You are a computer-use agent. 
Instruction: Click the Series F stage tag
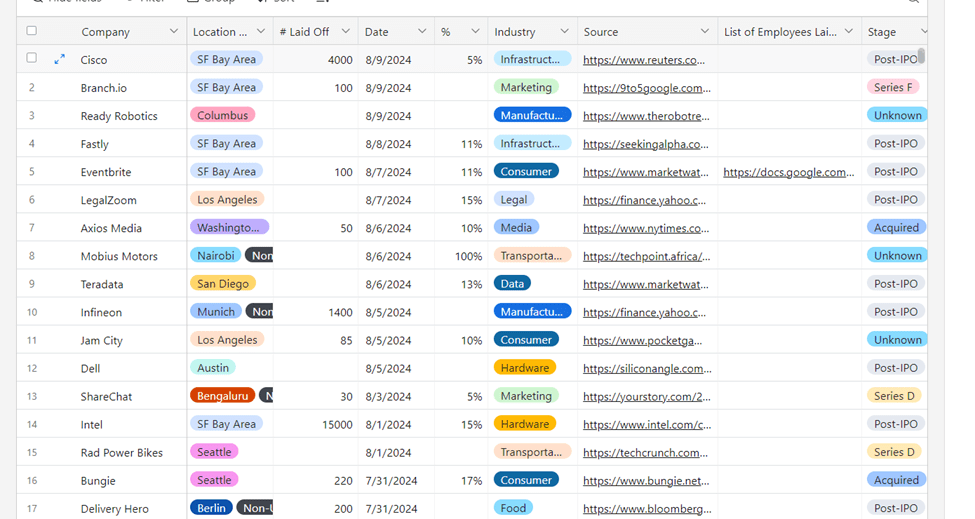pyautogui.click(x=893, y=87)
